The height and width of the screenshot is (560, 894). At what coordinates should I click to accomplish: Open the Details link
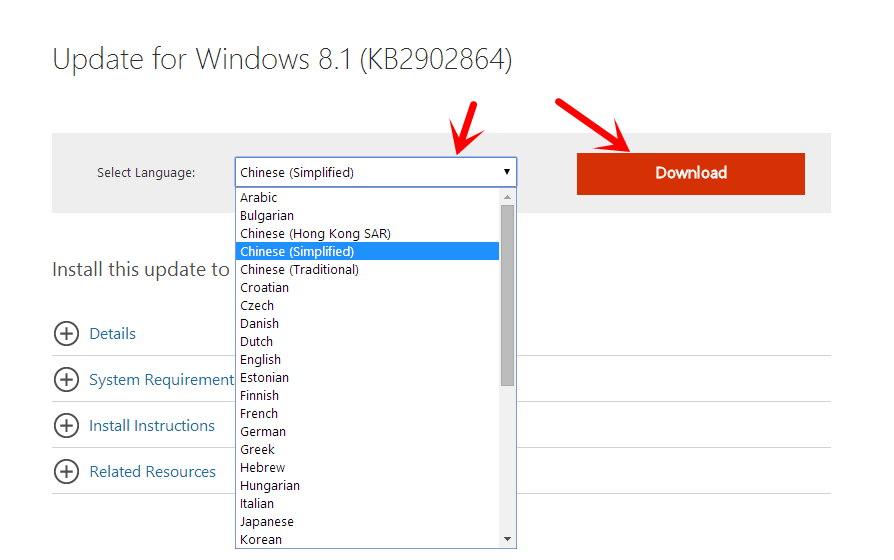click(x=112, y=334)
